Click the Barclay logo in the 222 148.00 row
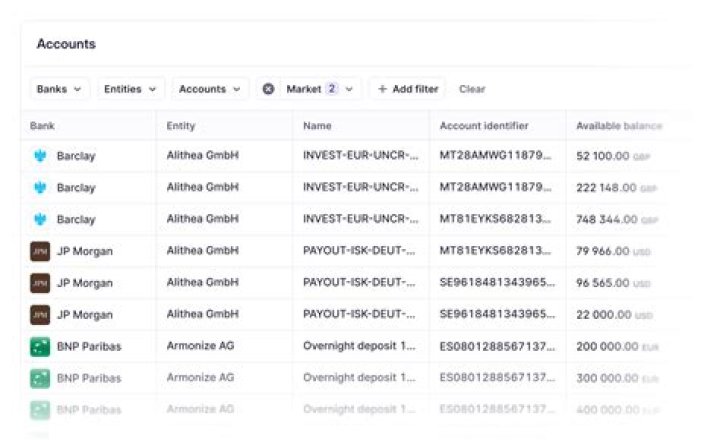The width and height of the screenshot is (720, 442). [x=40, y=187]
